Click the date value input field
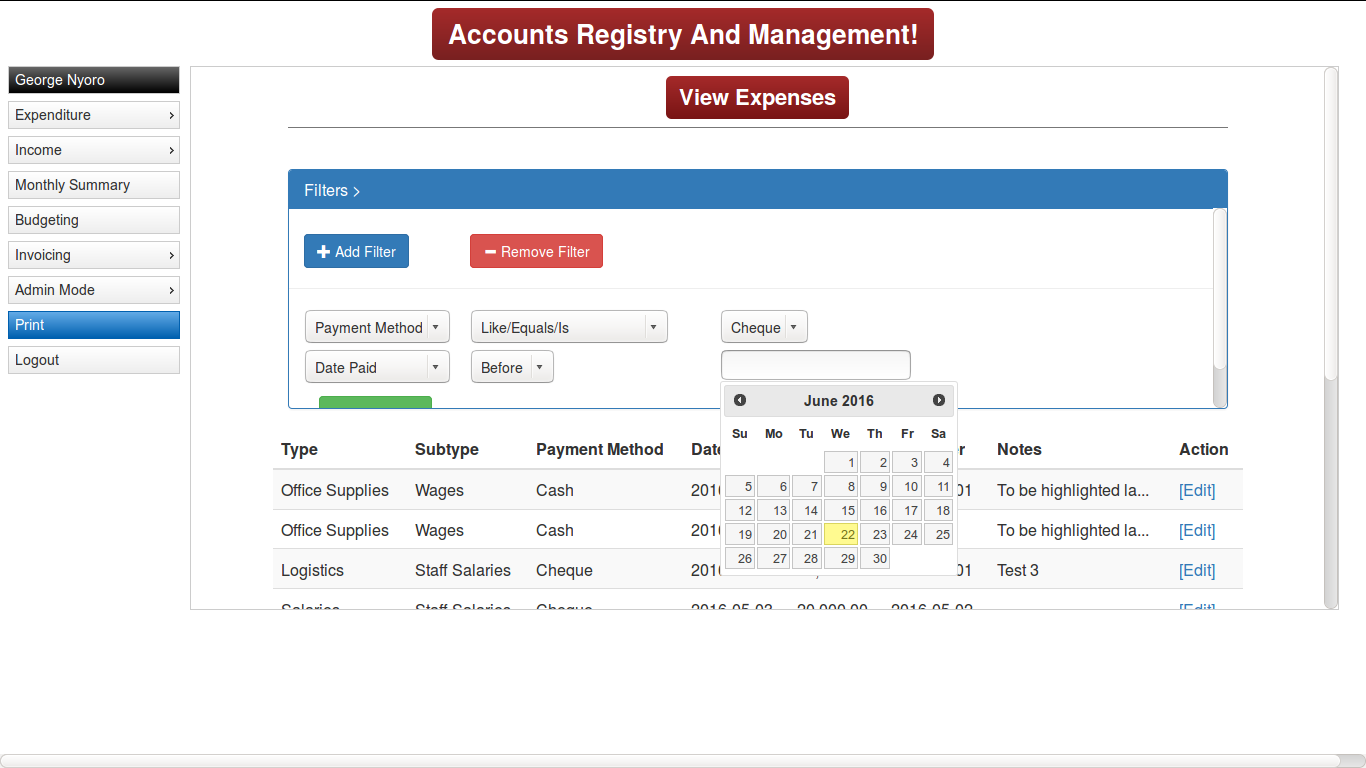The height and width of the screenshot is (768, 1366). tap(815, 365)
